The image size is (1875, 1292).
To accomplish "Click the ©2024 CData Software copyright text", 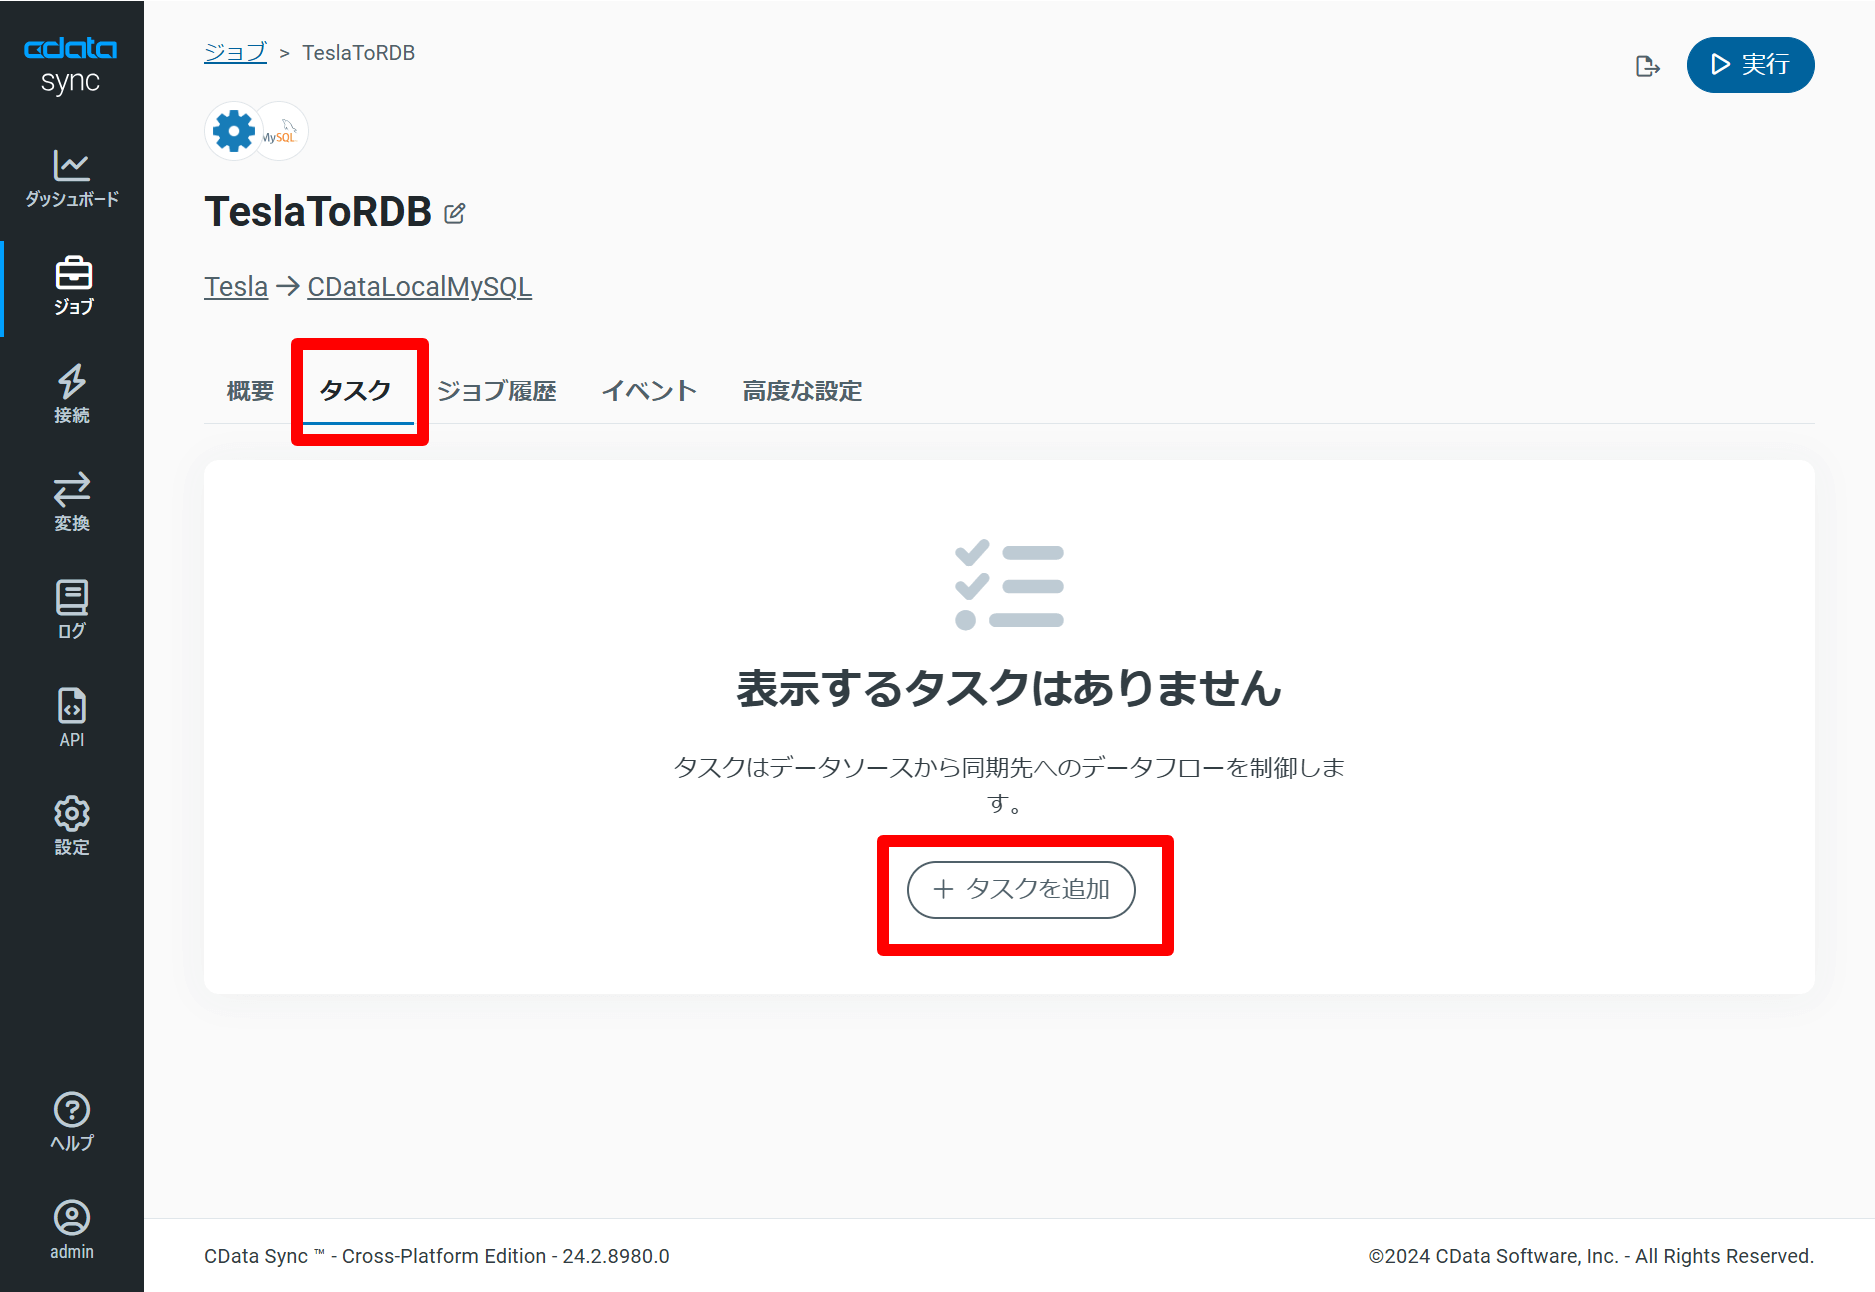I will [x=1591, y=1256].
